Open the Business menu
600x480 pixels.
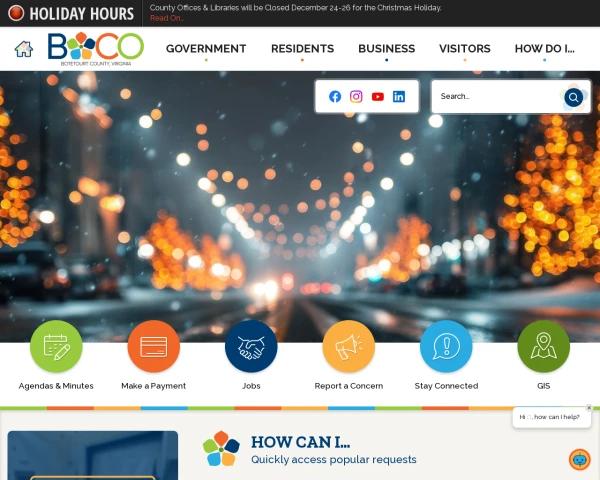(386, 49)
